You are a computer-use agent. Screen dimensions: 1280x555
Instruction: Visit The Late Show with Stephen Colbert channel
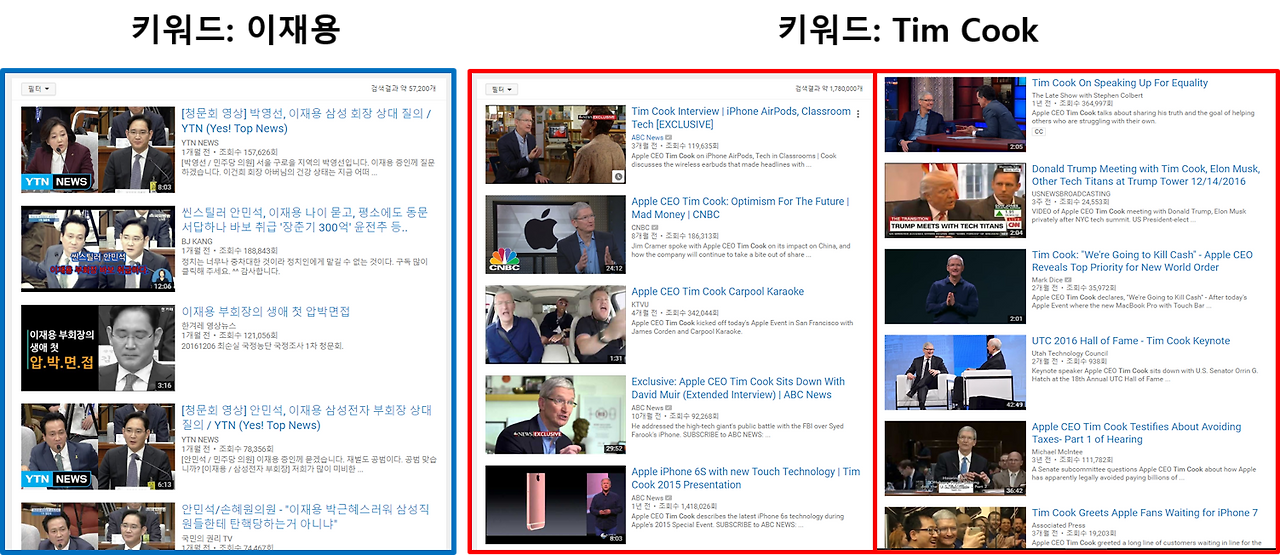(1087, 95)
